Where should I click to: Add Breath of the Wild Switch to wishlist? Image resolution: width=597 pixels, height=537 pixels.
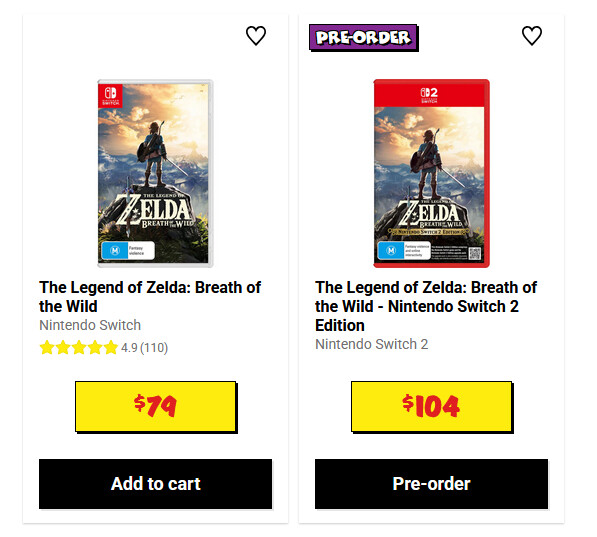point(255,36)
